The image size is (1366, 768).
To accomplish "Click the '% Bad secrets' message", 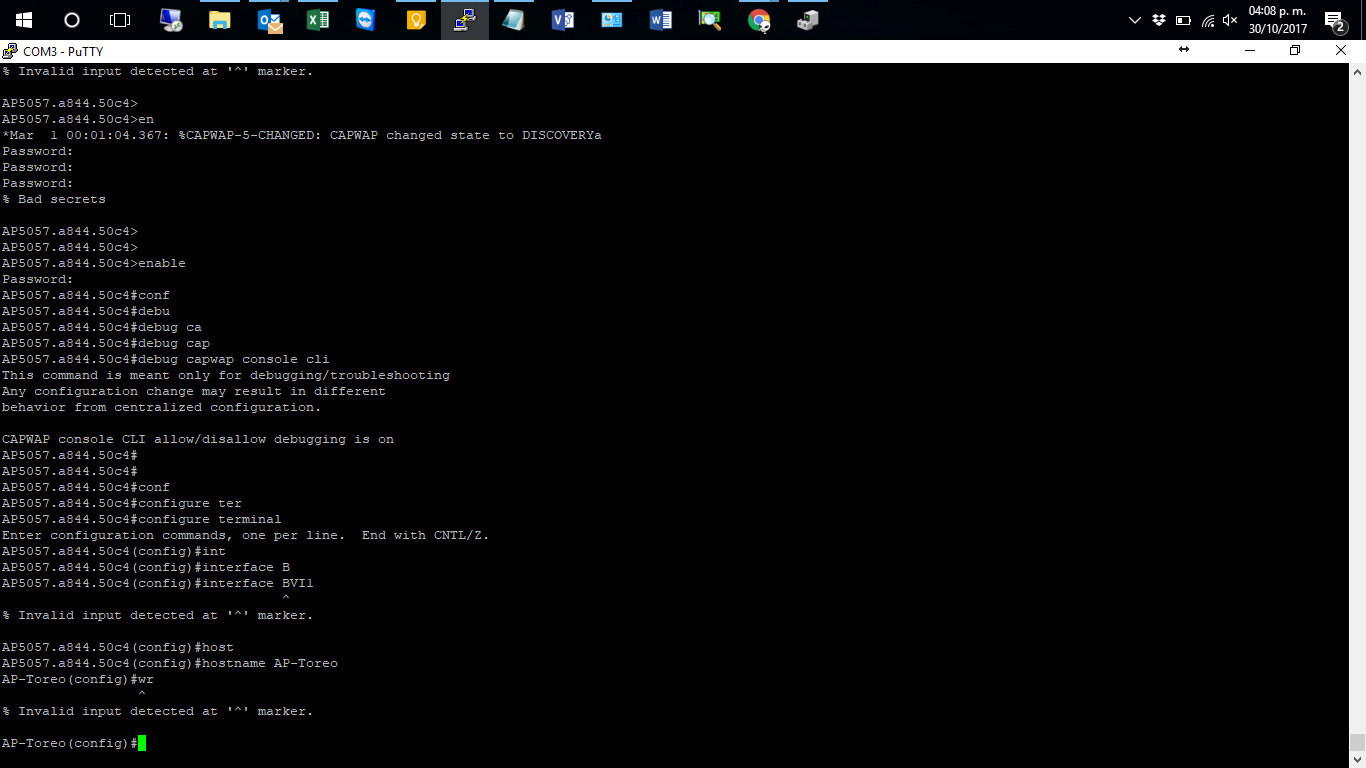I will coord(54,199).
